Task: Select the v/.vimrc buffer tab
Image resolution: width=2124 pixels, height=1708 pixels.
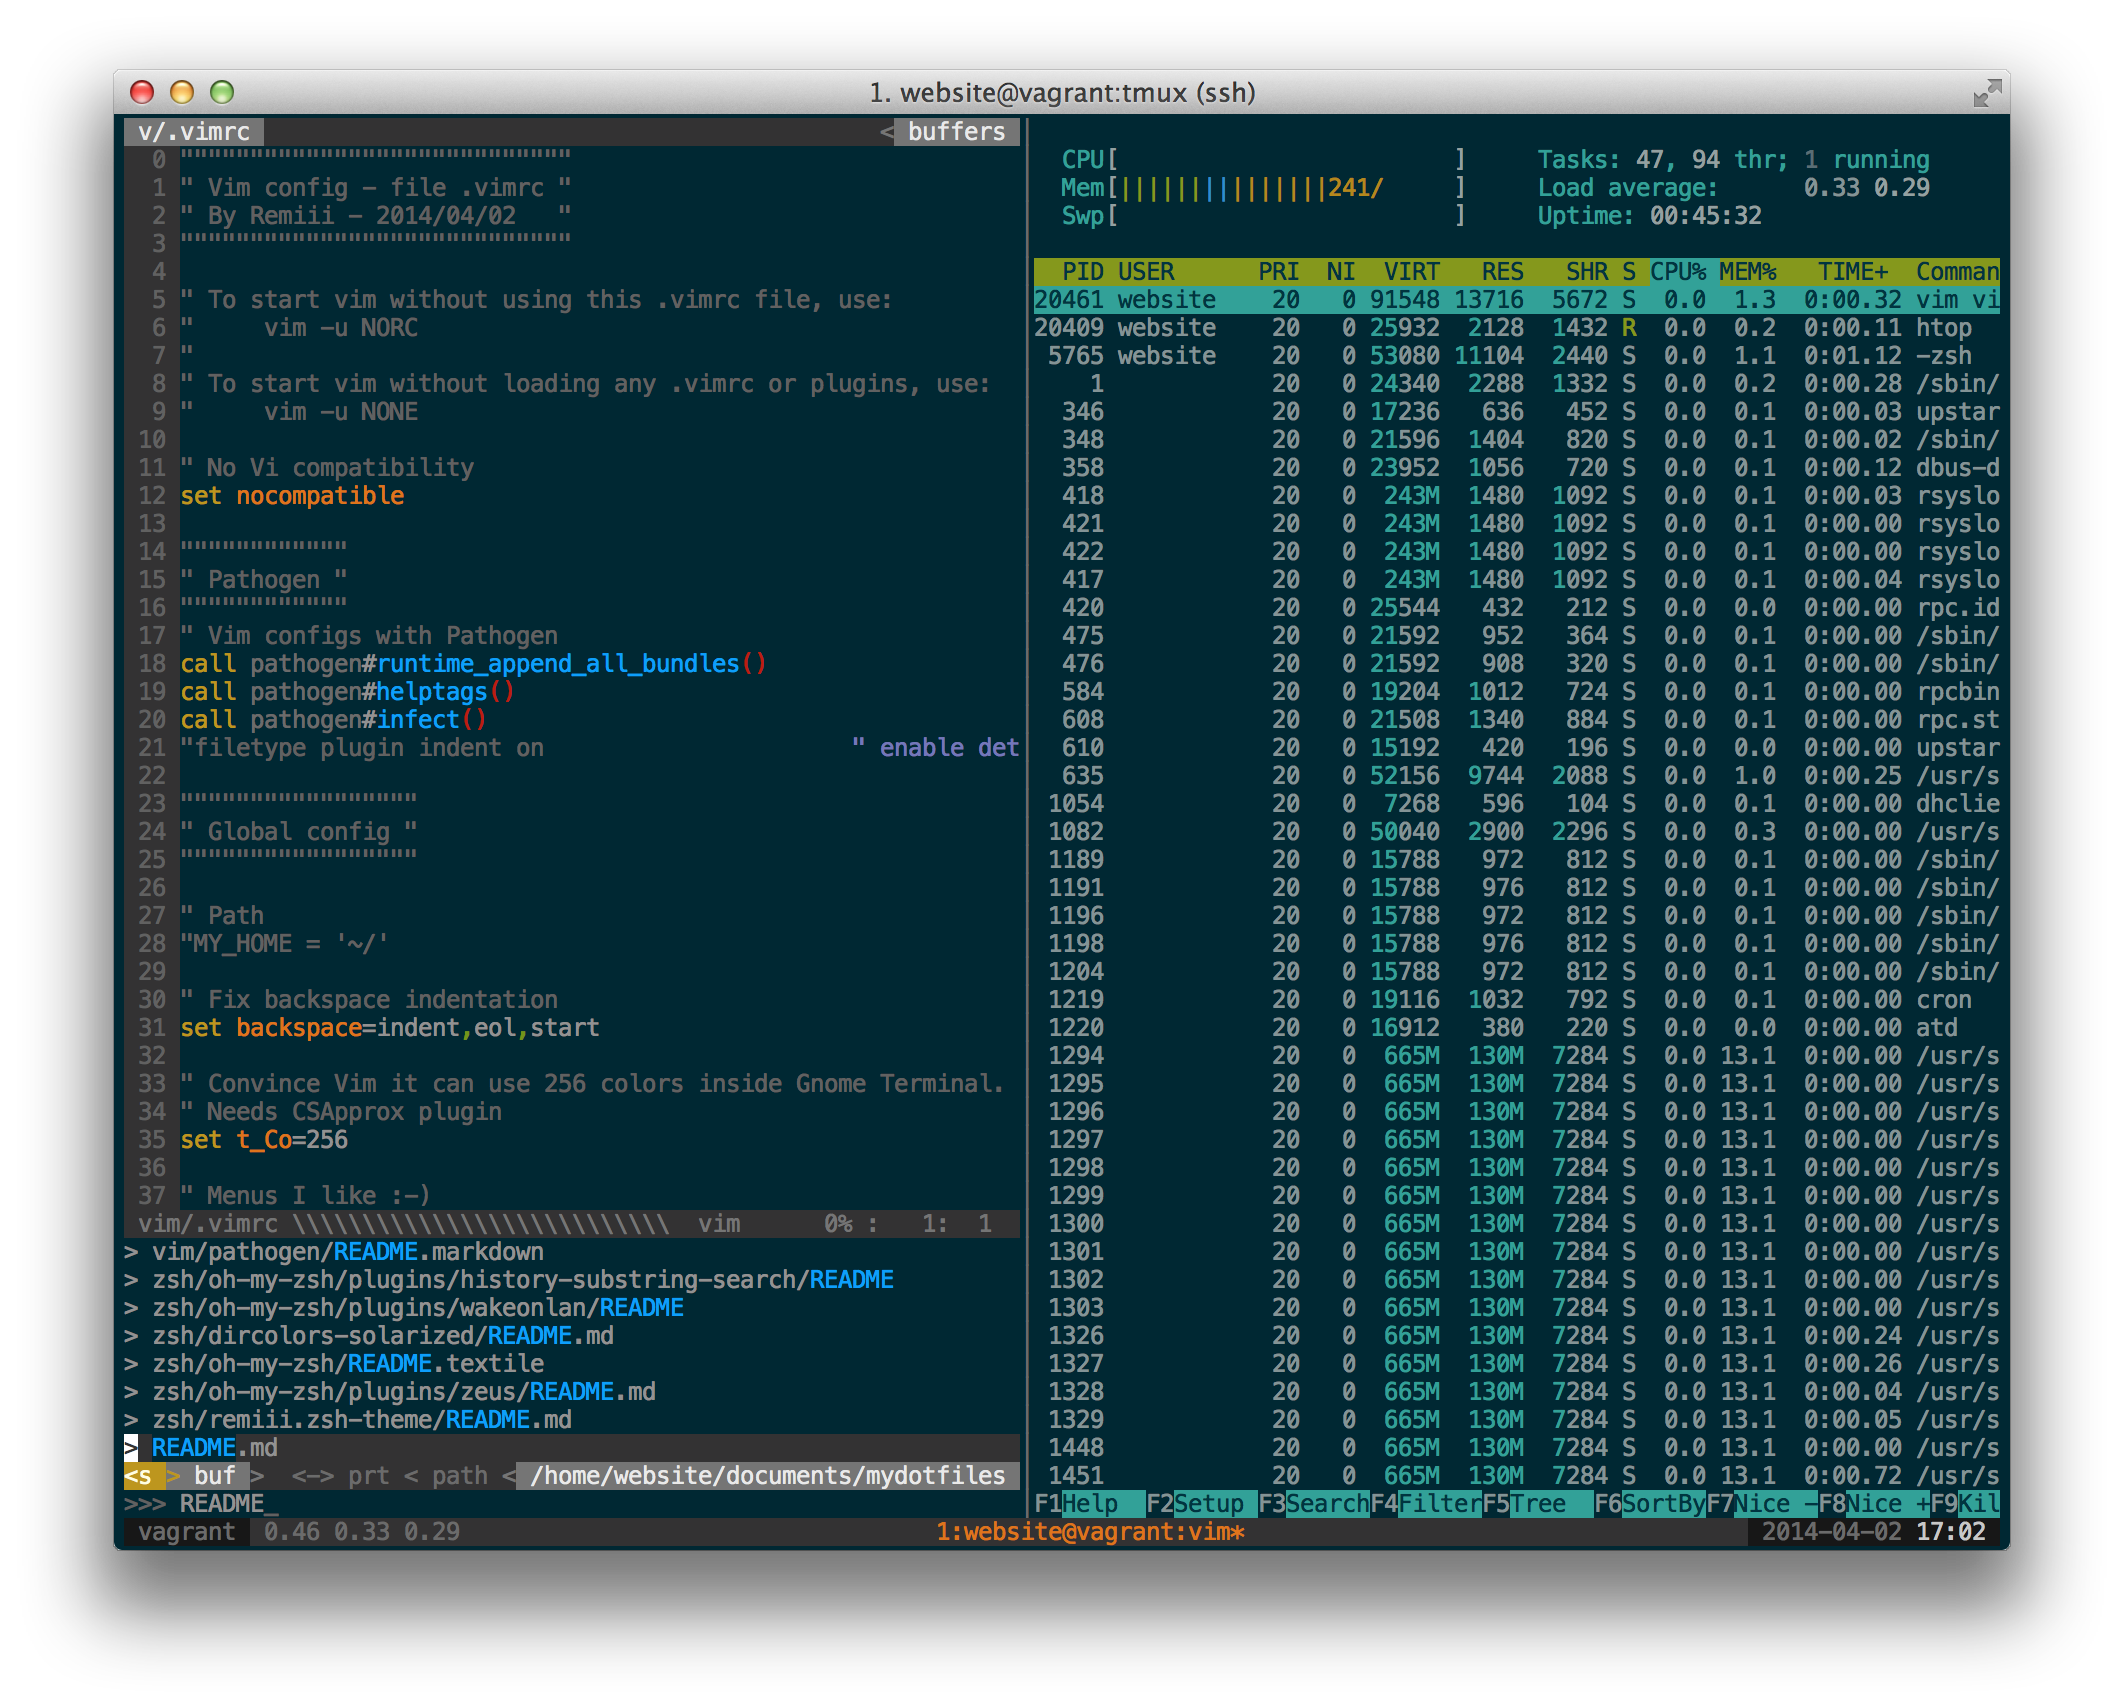Action: click(194, 132)
